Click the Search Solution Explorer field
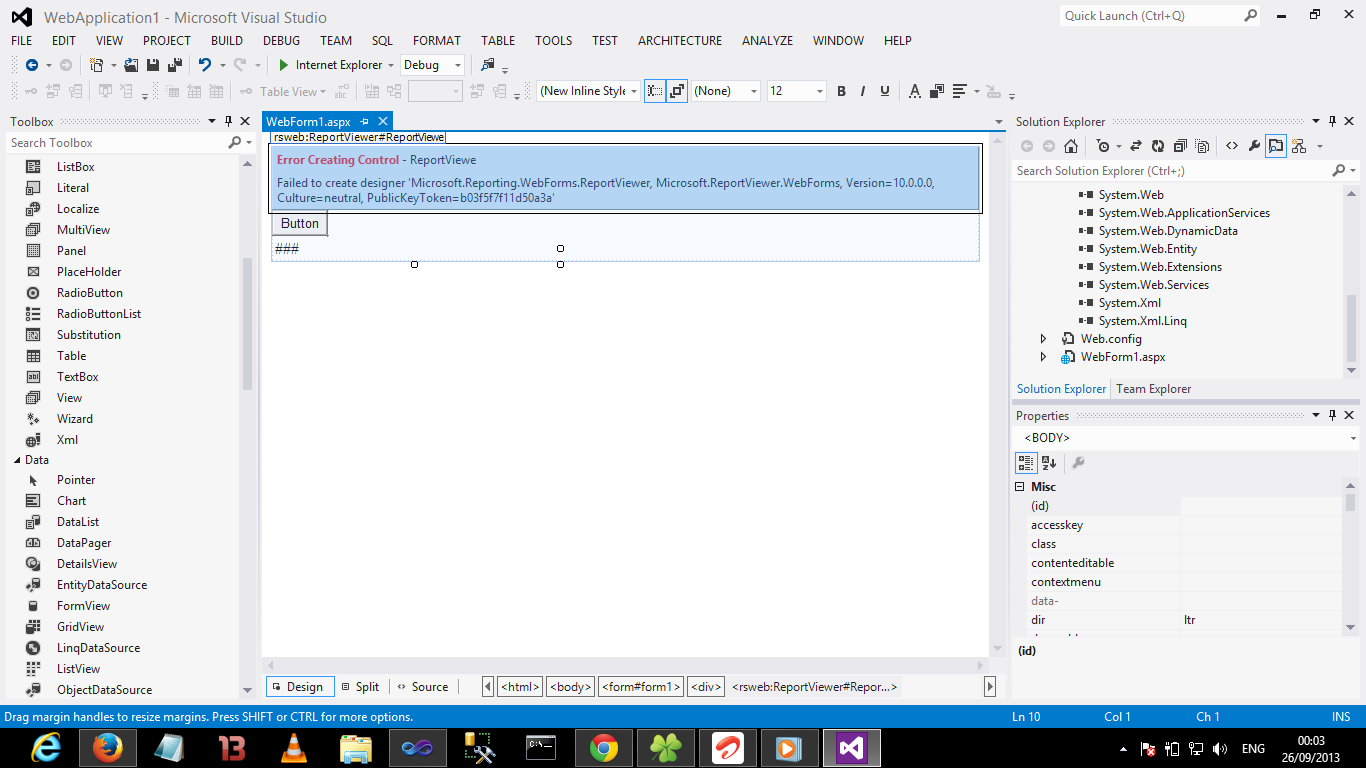Viewport: 1366px width, 768px height. [1172, 171]
